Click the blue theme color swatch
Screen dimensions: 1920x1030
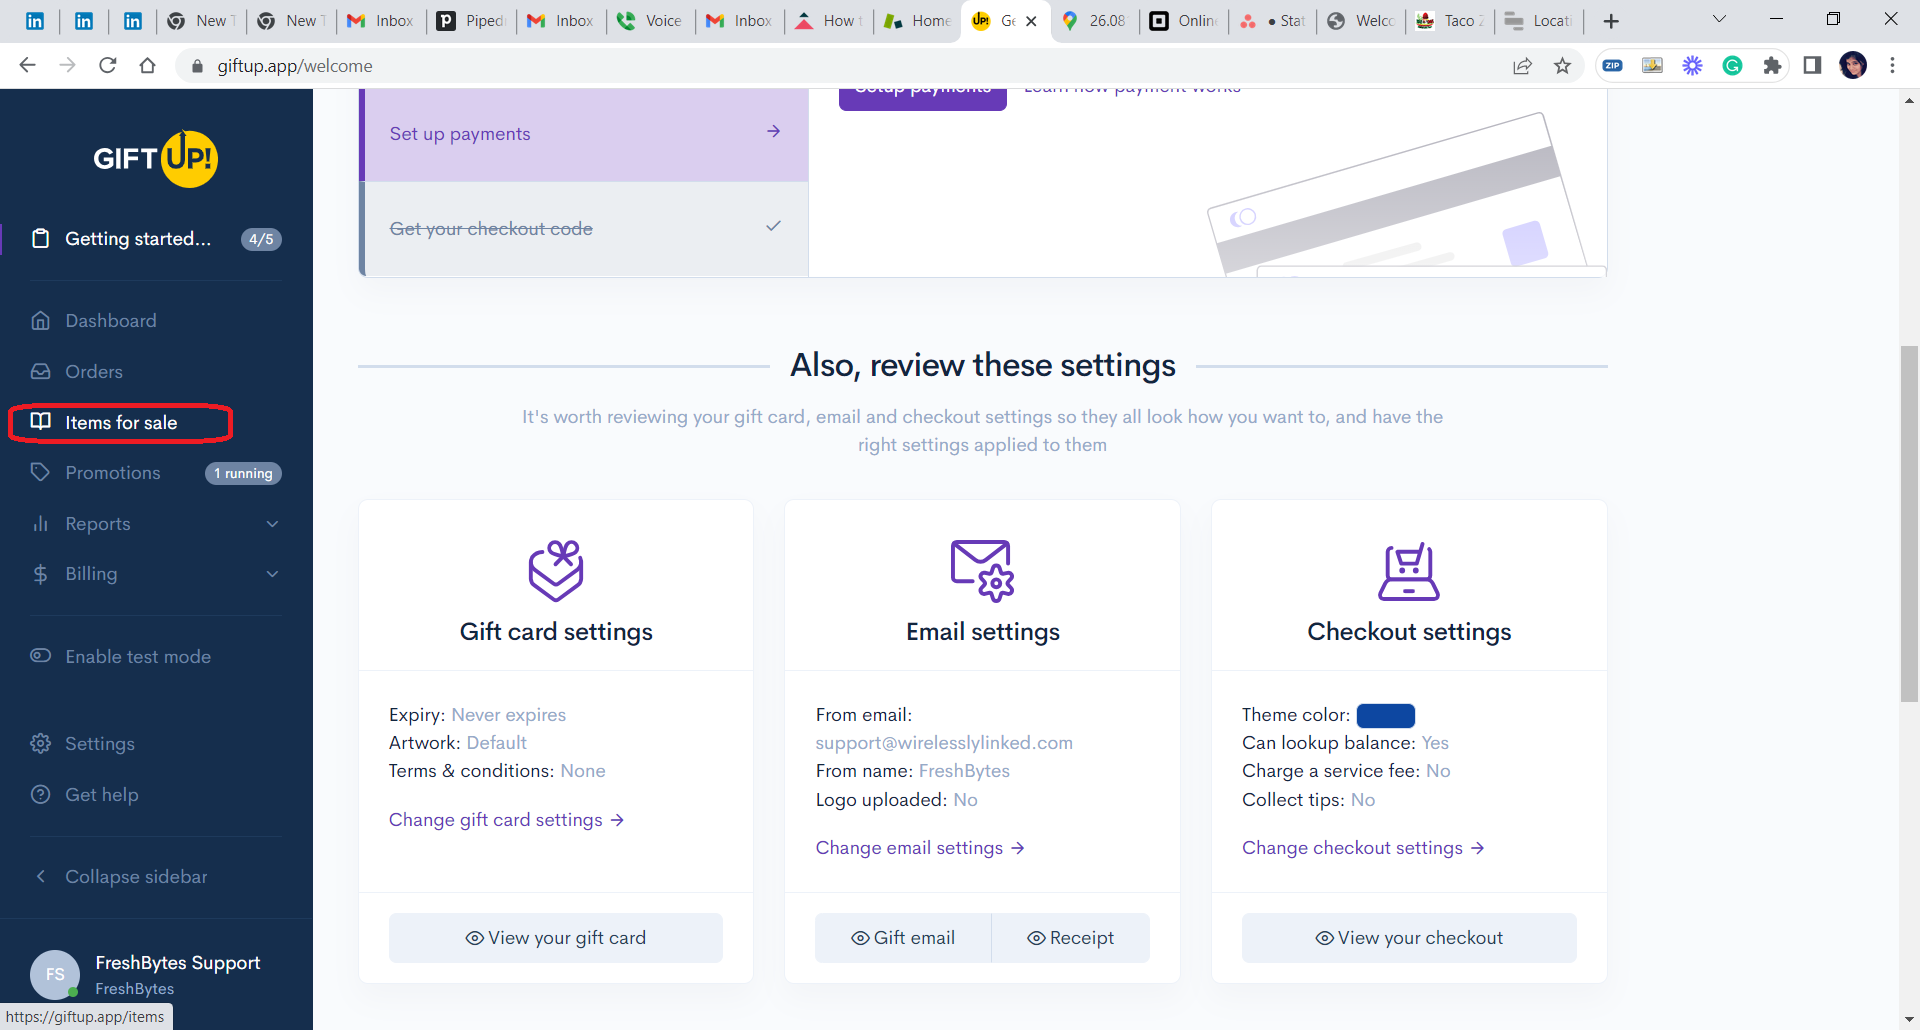tap(1385, 715)
